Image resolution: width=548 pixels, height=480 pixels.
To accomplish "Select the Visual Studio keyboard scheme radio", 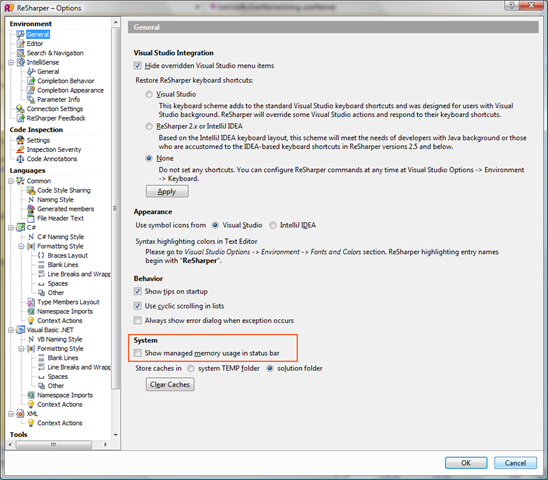I will click(149, 94).
